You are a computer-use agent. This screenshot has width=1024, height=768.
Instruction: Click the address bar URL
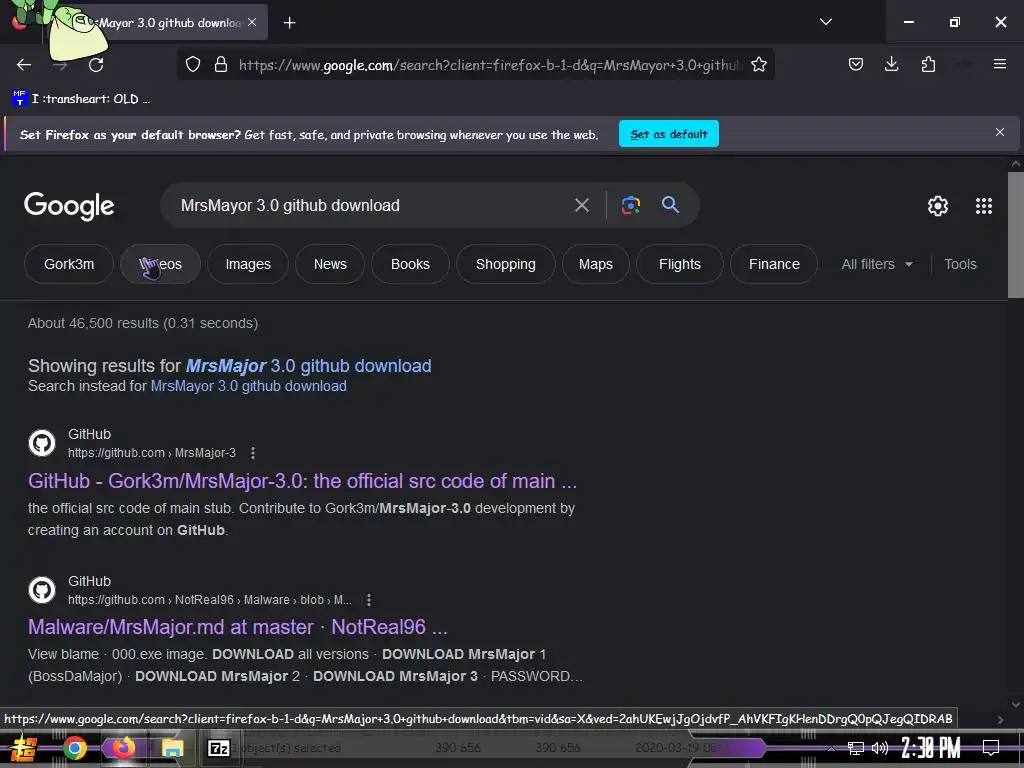pos(490,65)
